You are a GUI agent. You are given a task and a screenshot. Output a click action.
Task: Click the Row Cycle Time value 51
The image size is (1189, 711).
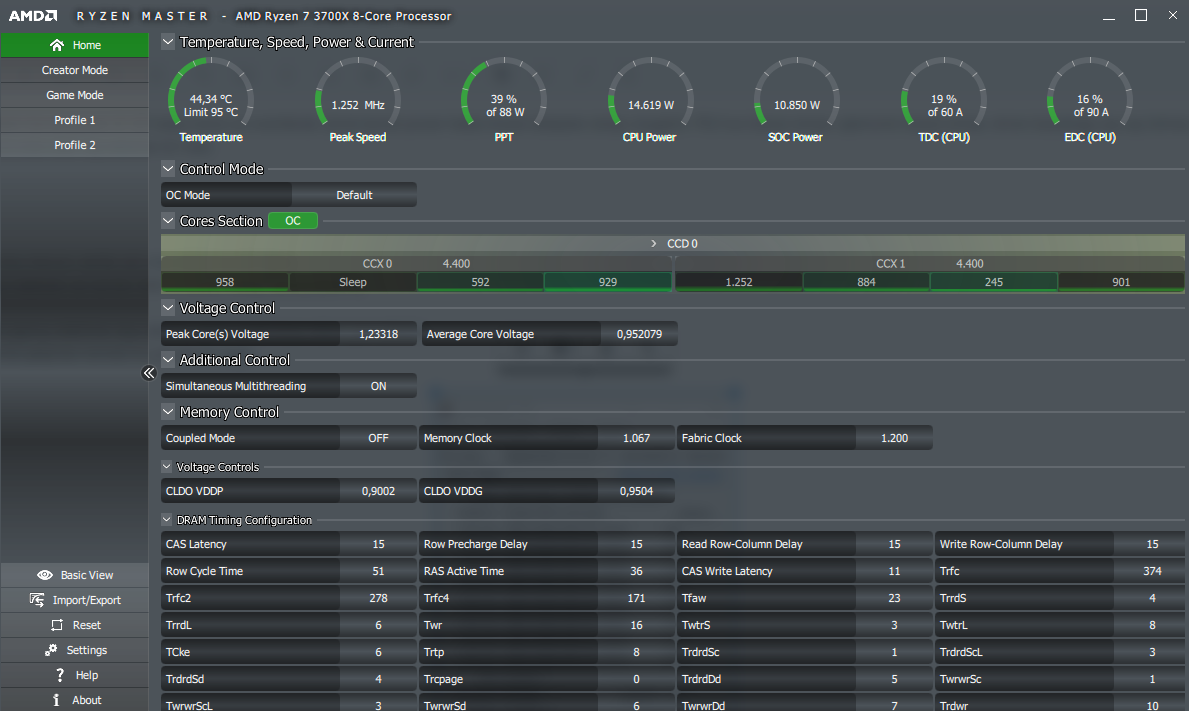(x=378, y=571)
